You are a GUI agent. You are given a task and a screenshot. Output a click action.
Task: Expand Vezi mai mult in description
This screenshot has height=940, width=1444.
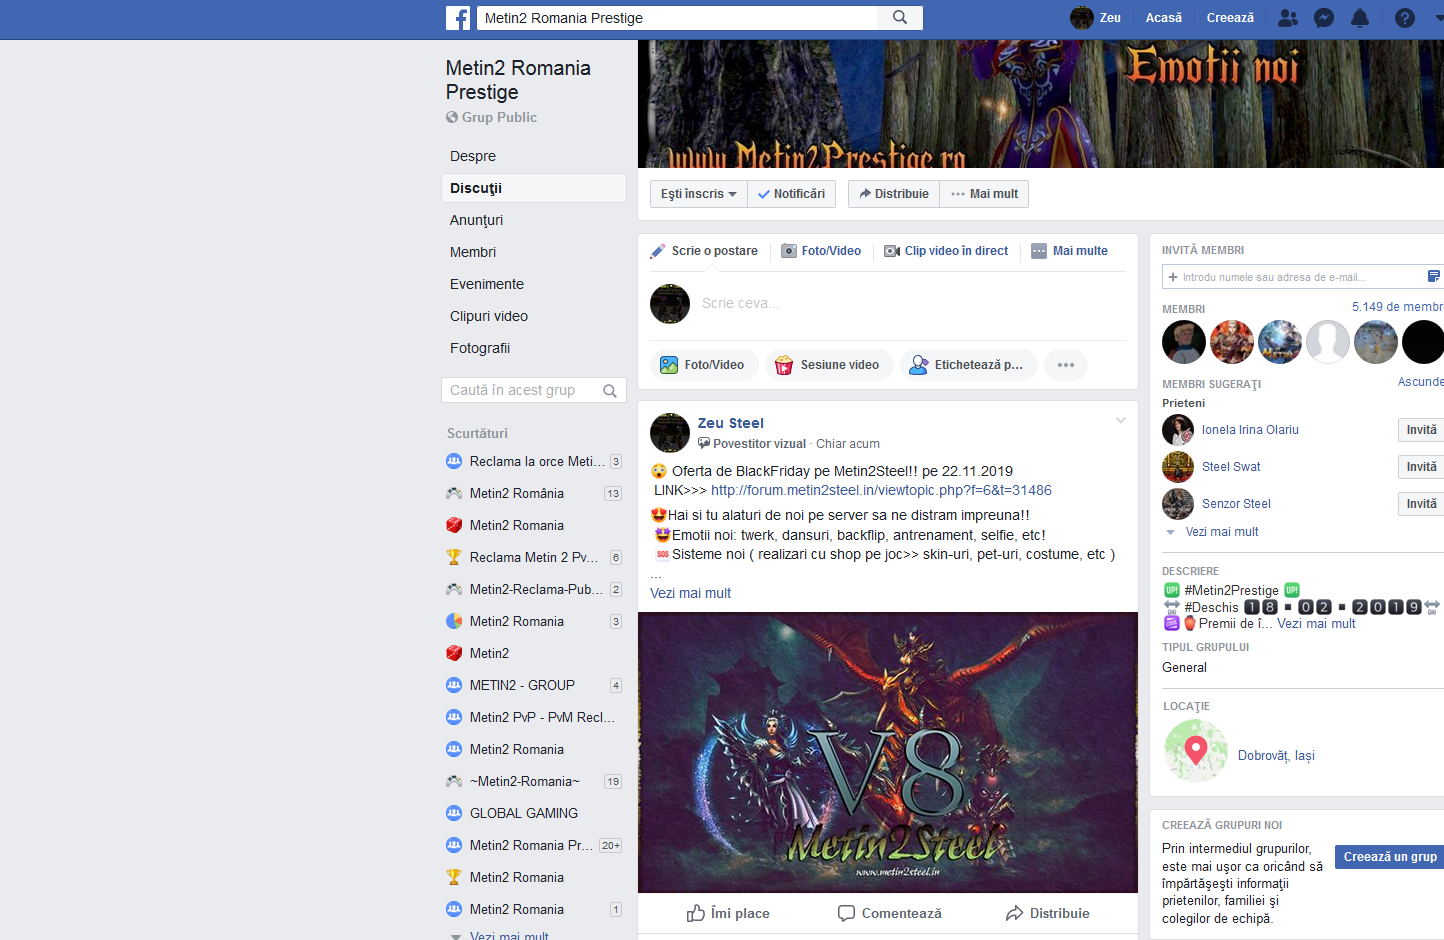[1316, 623]
